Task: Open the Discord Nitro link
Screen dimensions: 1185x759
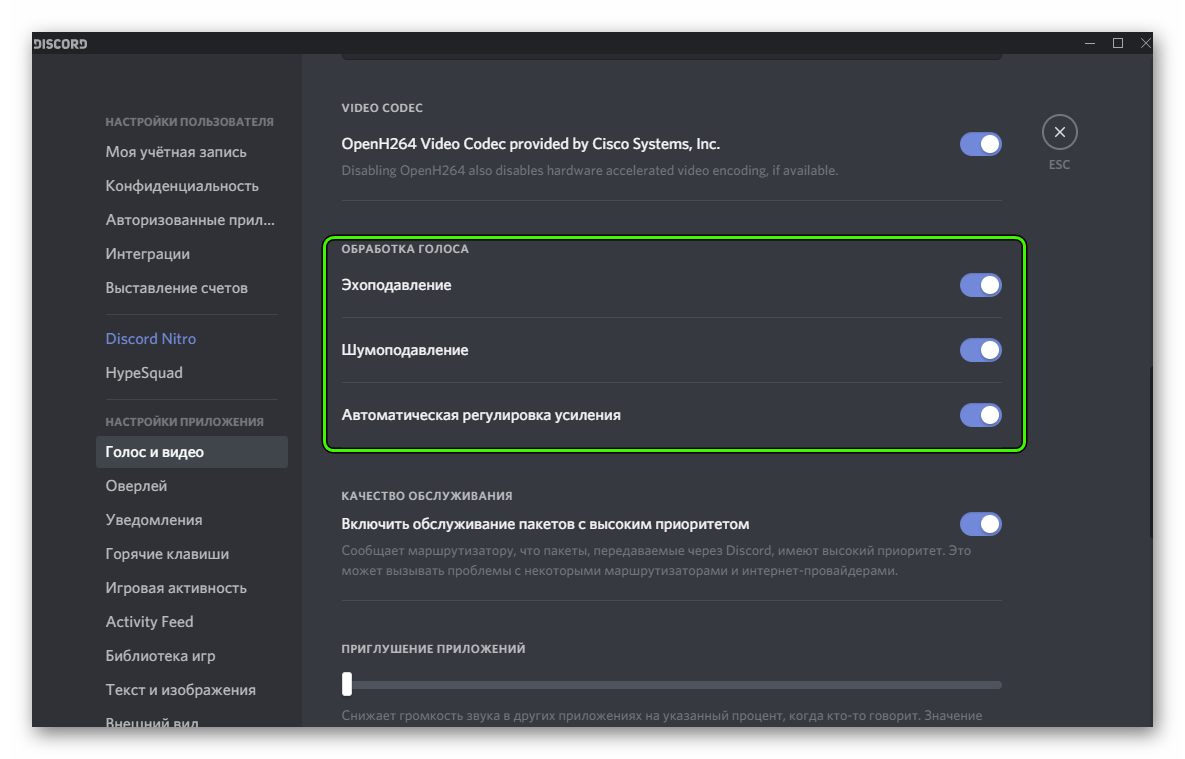Action: pyautogui.click(x=150, y=339)
